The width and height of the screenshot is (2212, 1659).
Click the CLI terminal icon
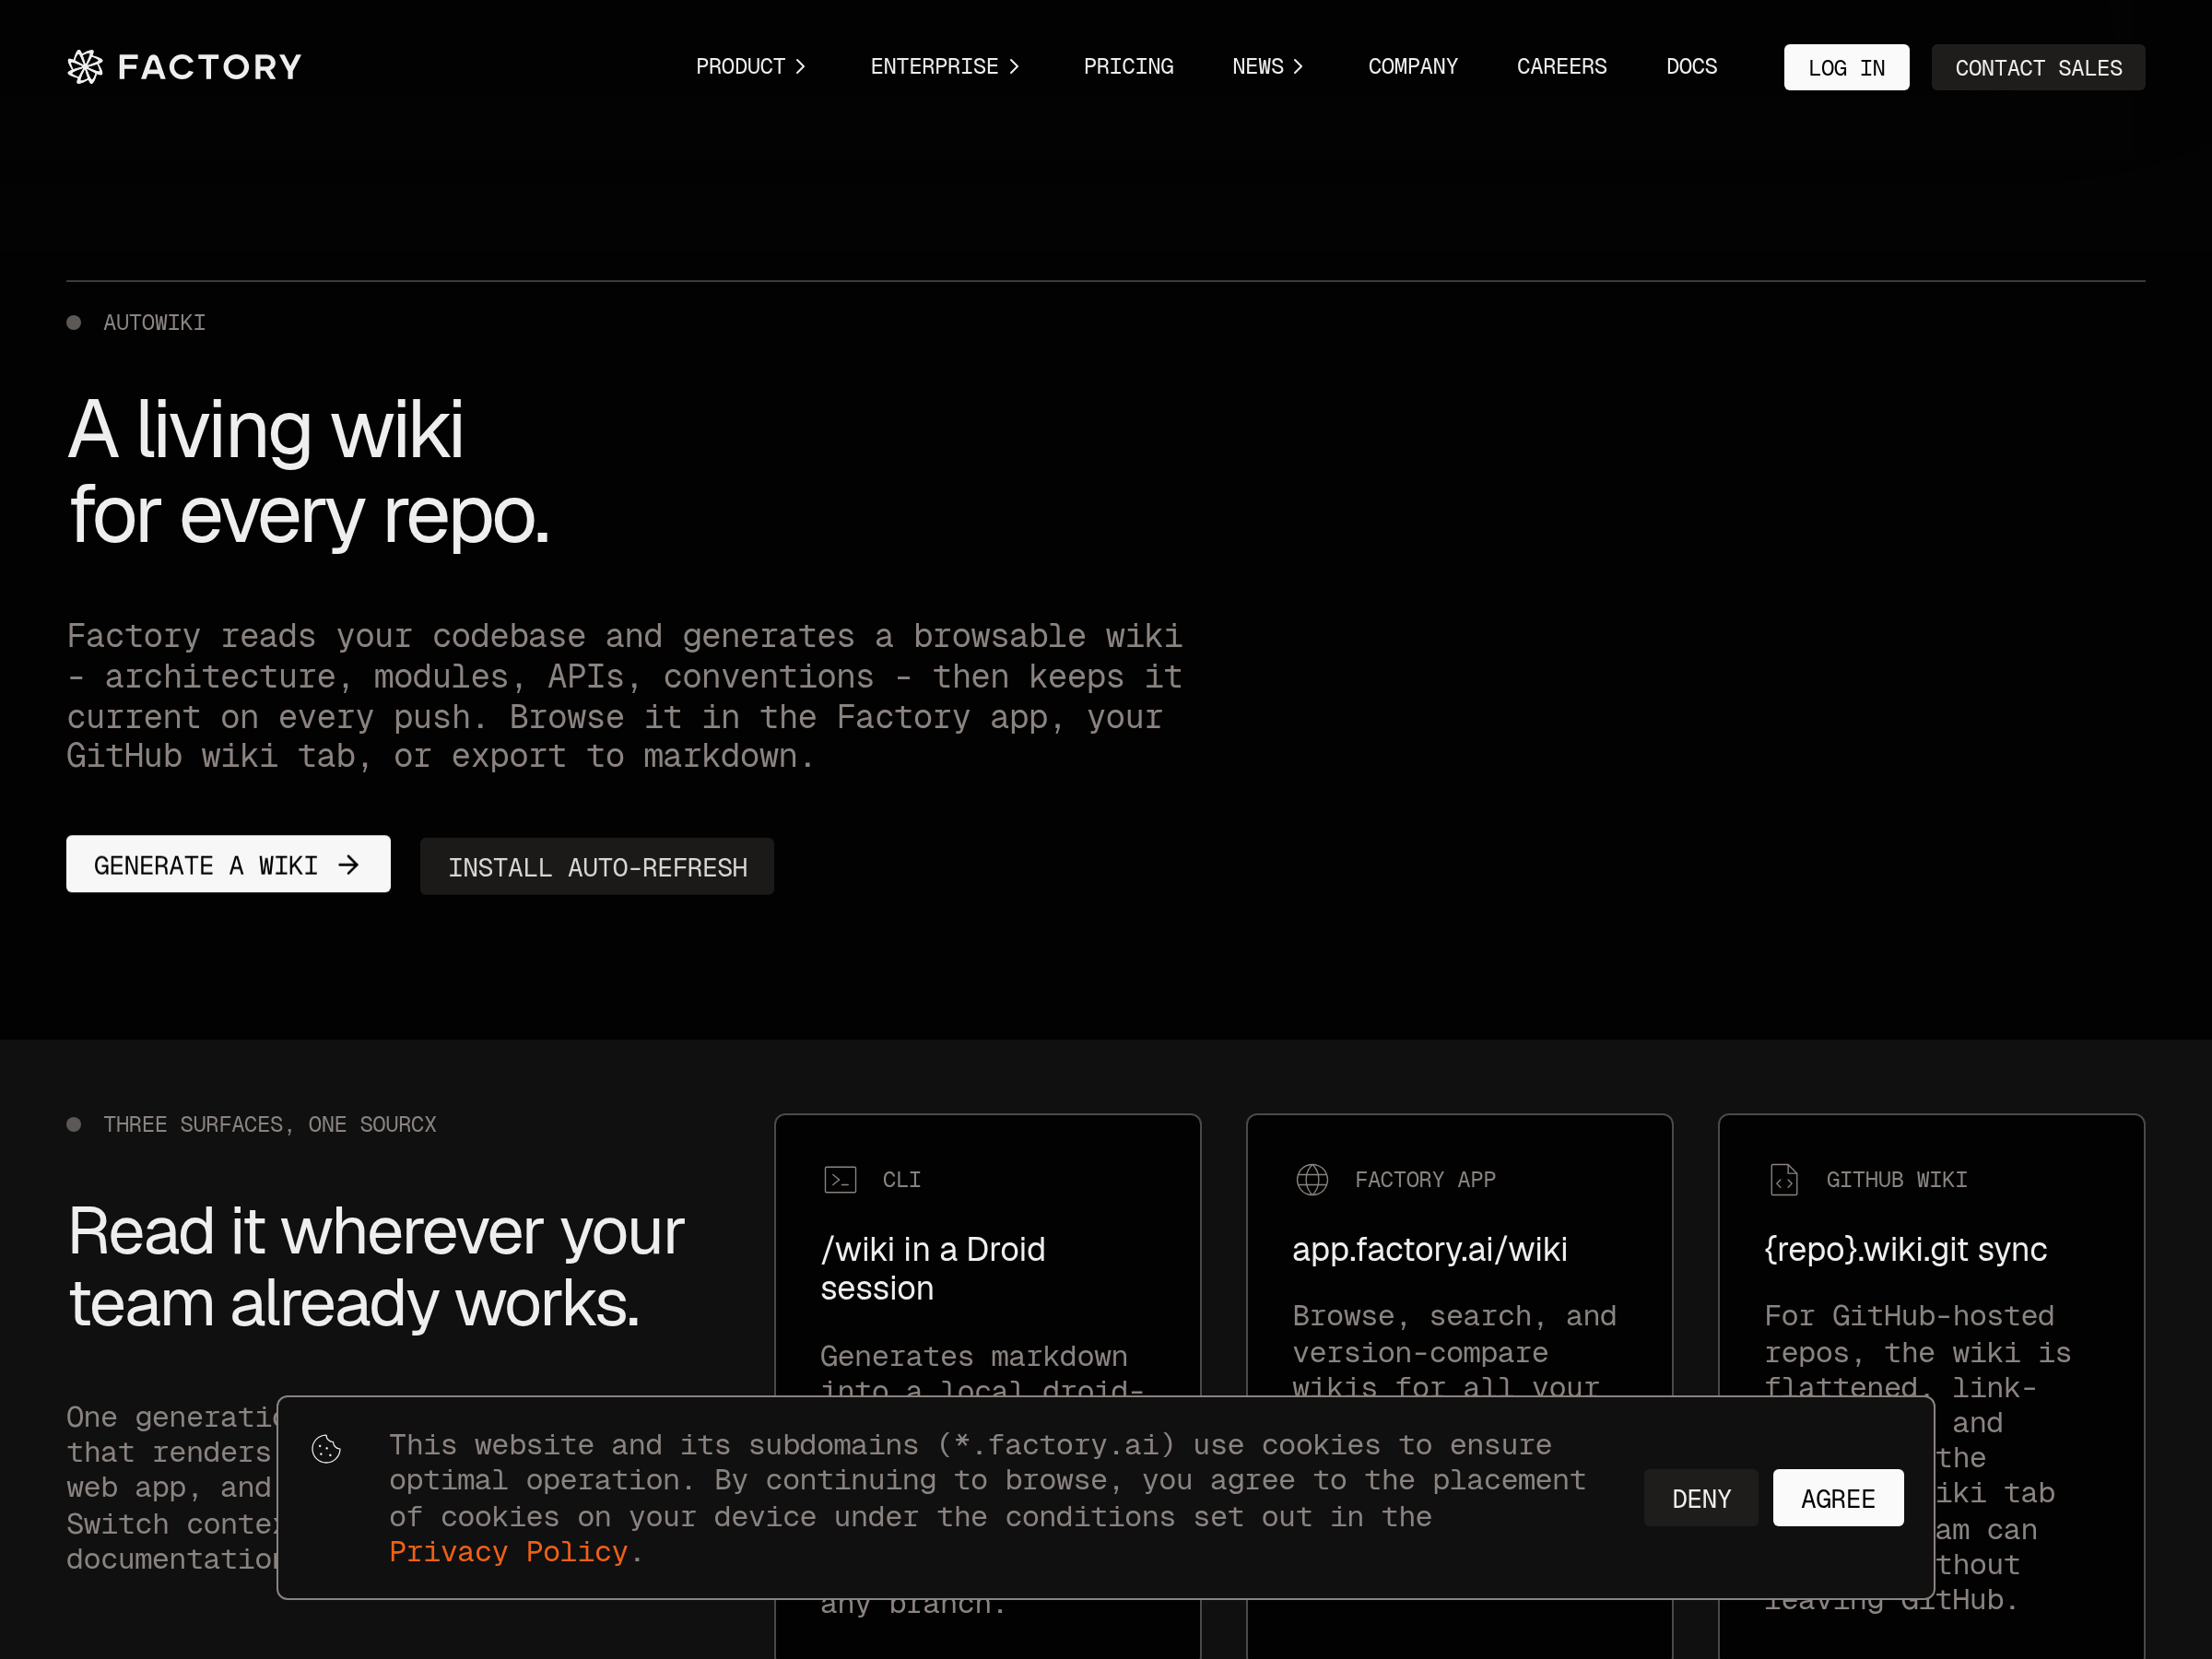(840, 1180)
